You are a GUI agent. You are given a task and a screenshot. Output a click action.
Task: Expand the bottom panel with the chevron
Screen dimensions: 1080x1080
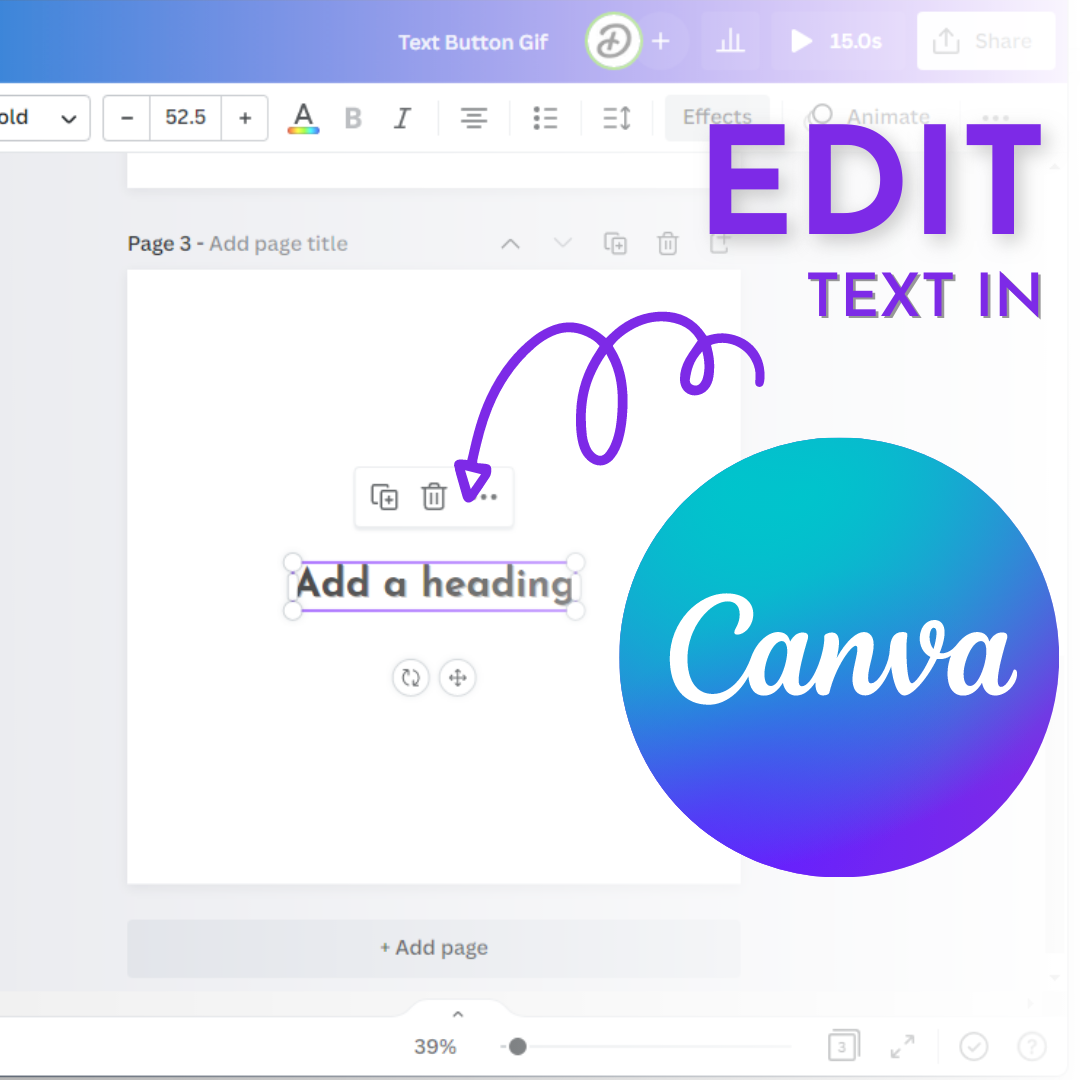[x=457, y=1013]
